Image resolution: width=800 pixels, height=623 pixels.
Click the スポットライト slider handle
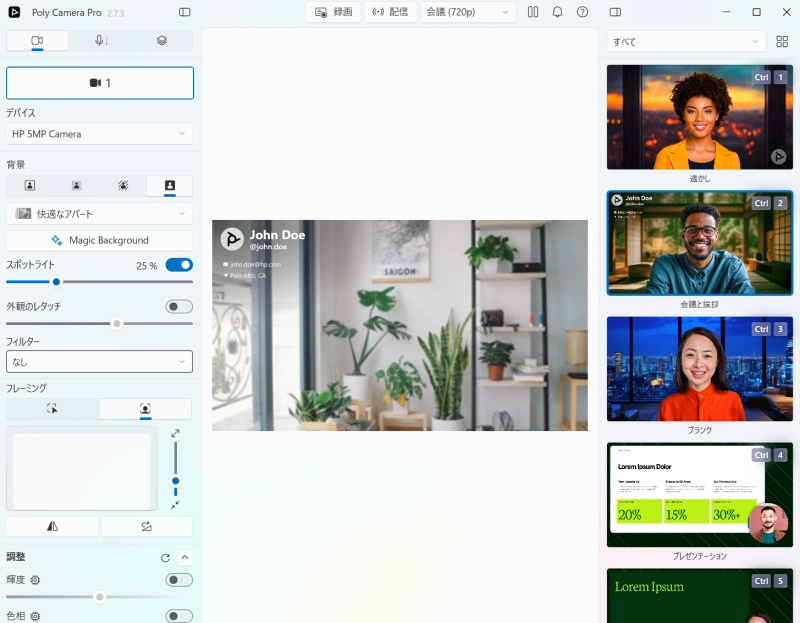(x=56, y=282)
